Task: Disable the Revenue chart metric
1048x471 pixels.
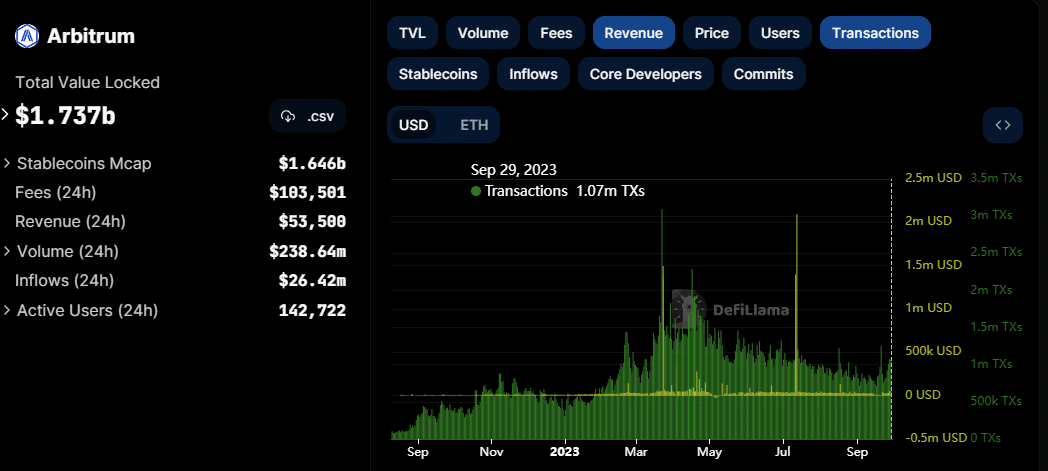Action: 633,33
